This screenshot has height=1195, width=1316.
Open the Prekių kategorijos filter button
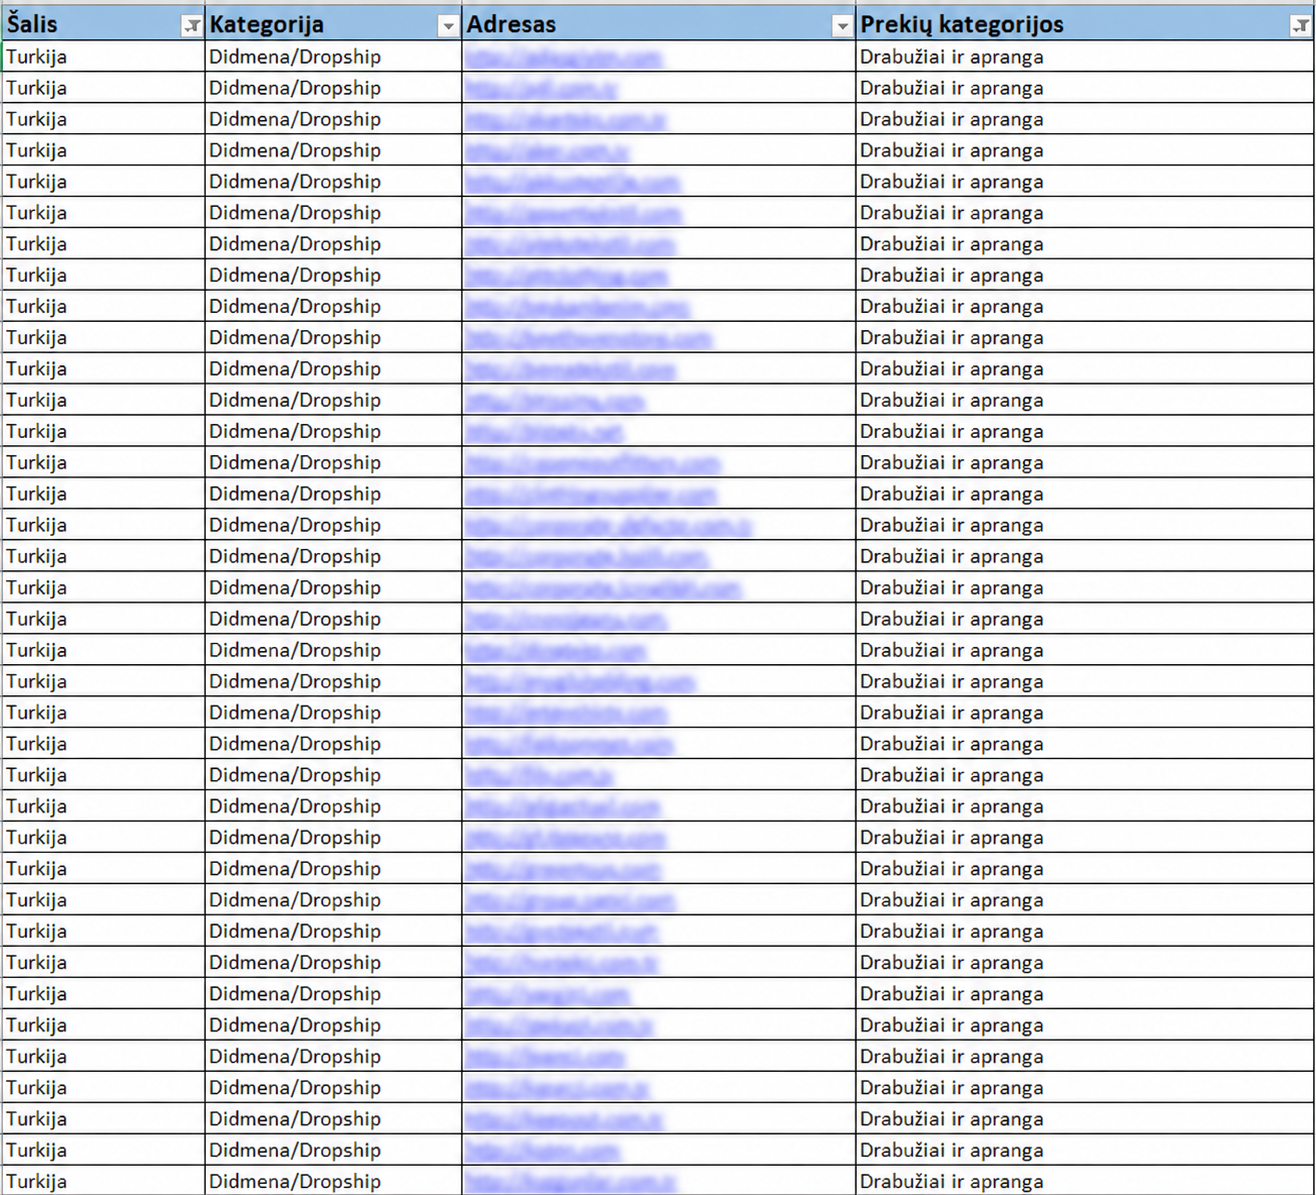(x=1300, y=27)
